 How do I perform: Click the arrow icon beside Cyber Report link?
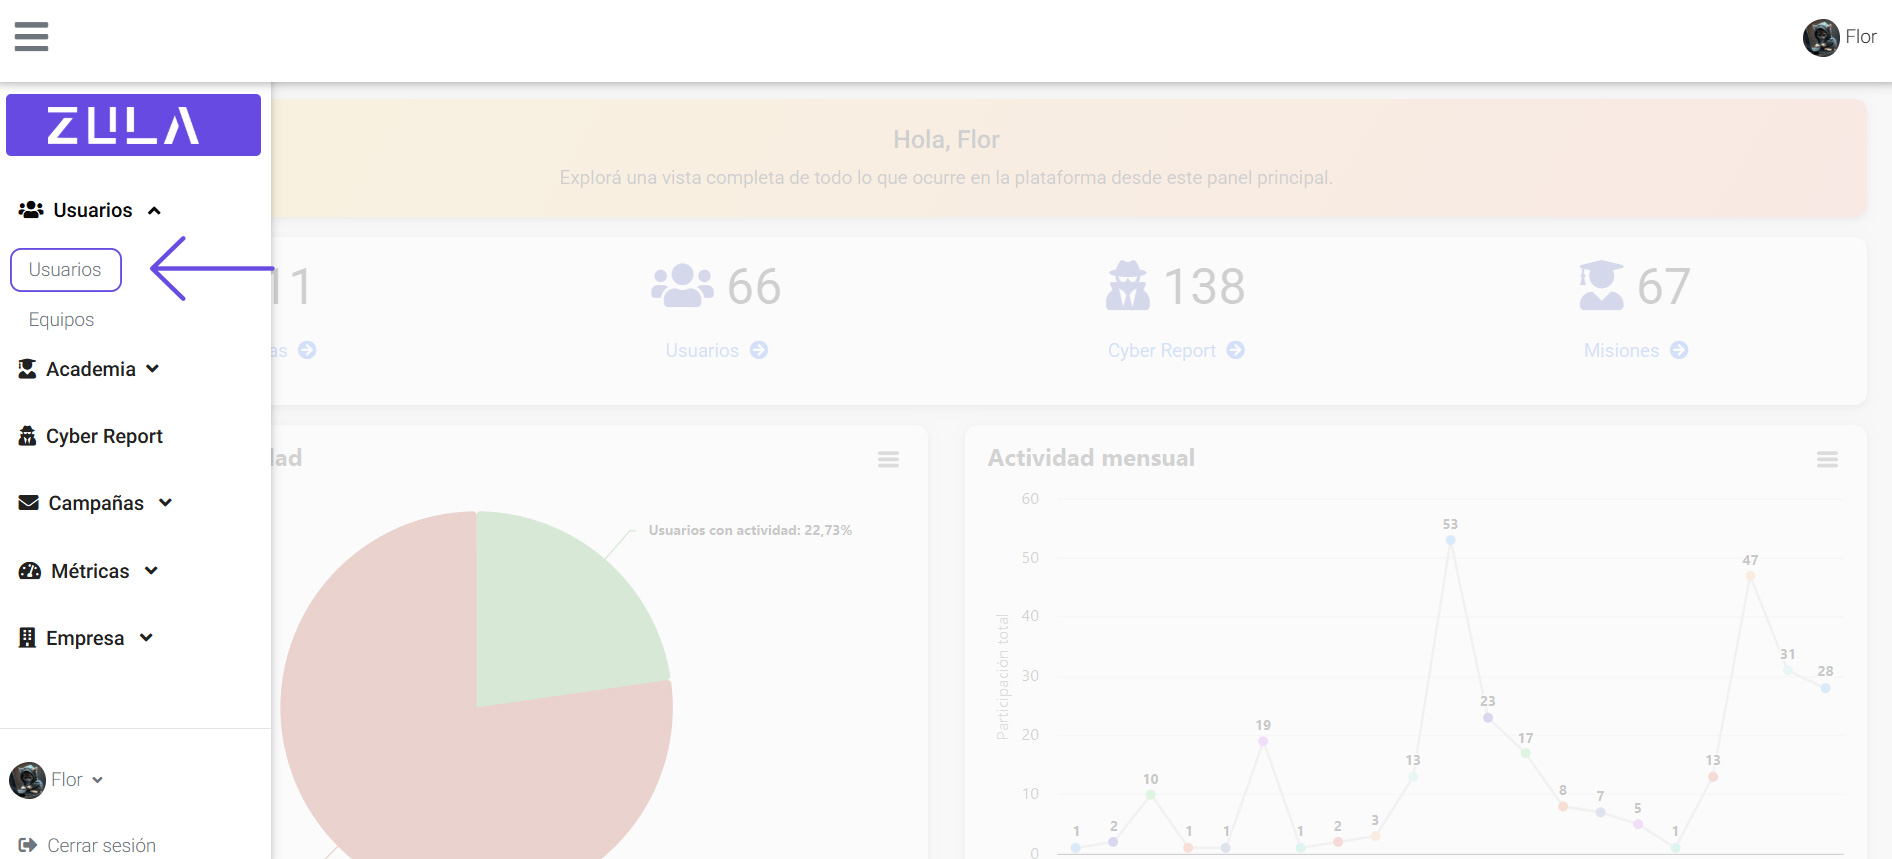point(1236,350)
